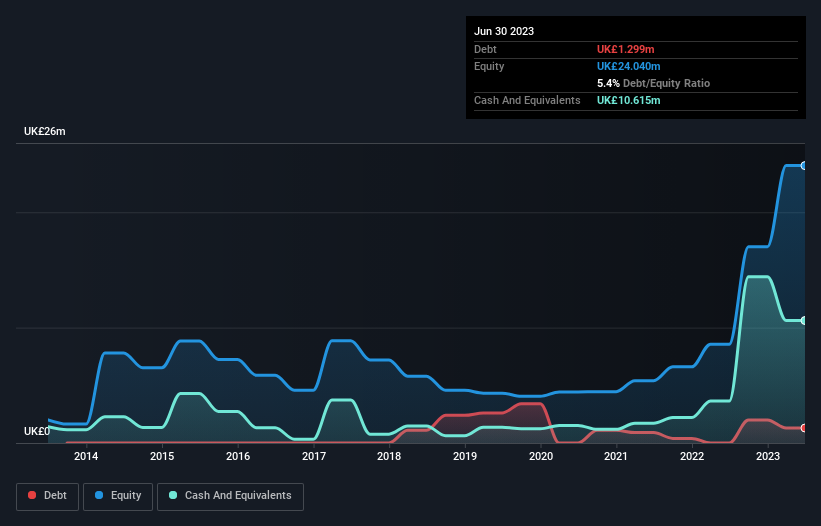Click the 2014 x-axis label

[x=86, y=456]
